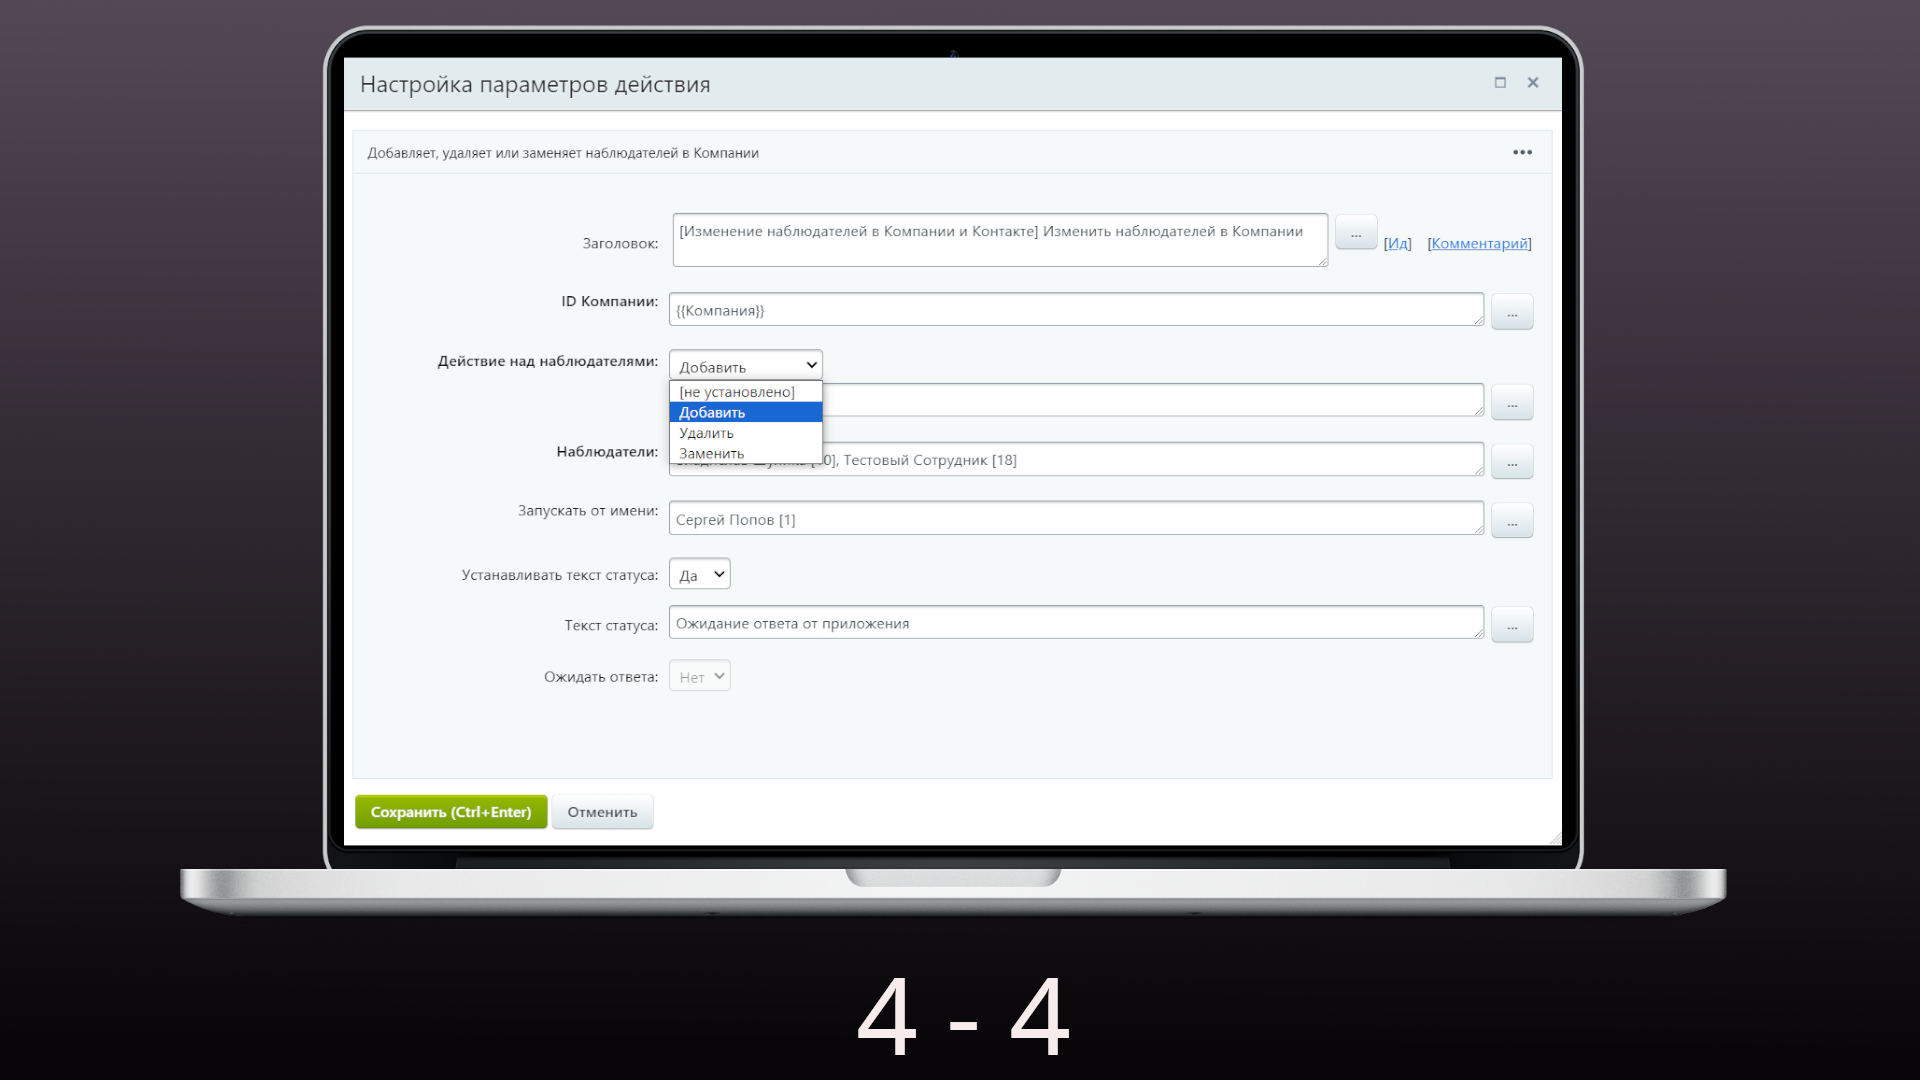Screen dimensions: 1920x1080
Task: Close the Настройка параметров действия dialog
Action: click(x=1532, y=83)
